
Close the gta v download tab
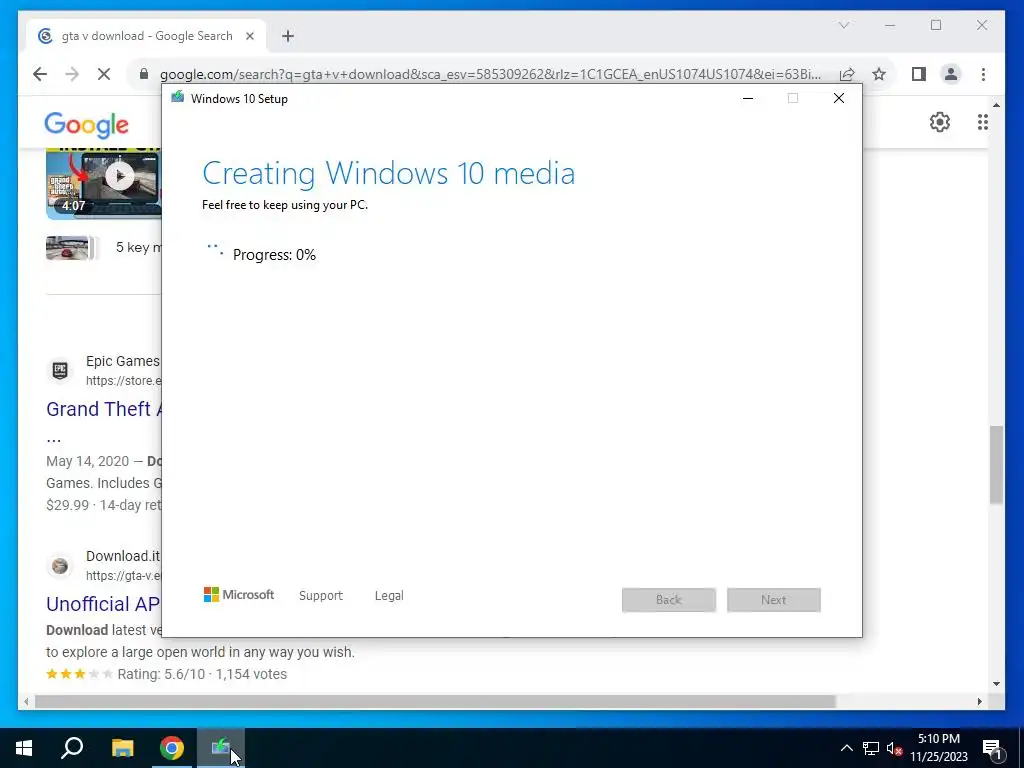(x=249, y=37)
